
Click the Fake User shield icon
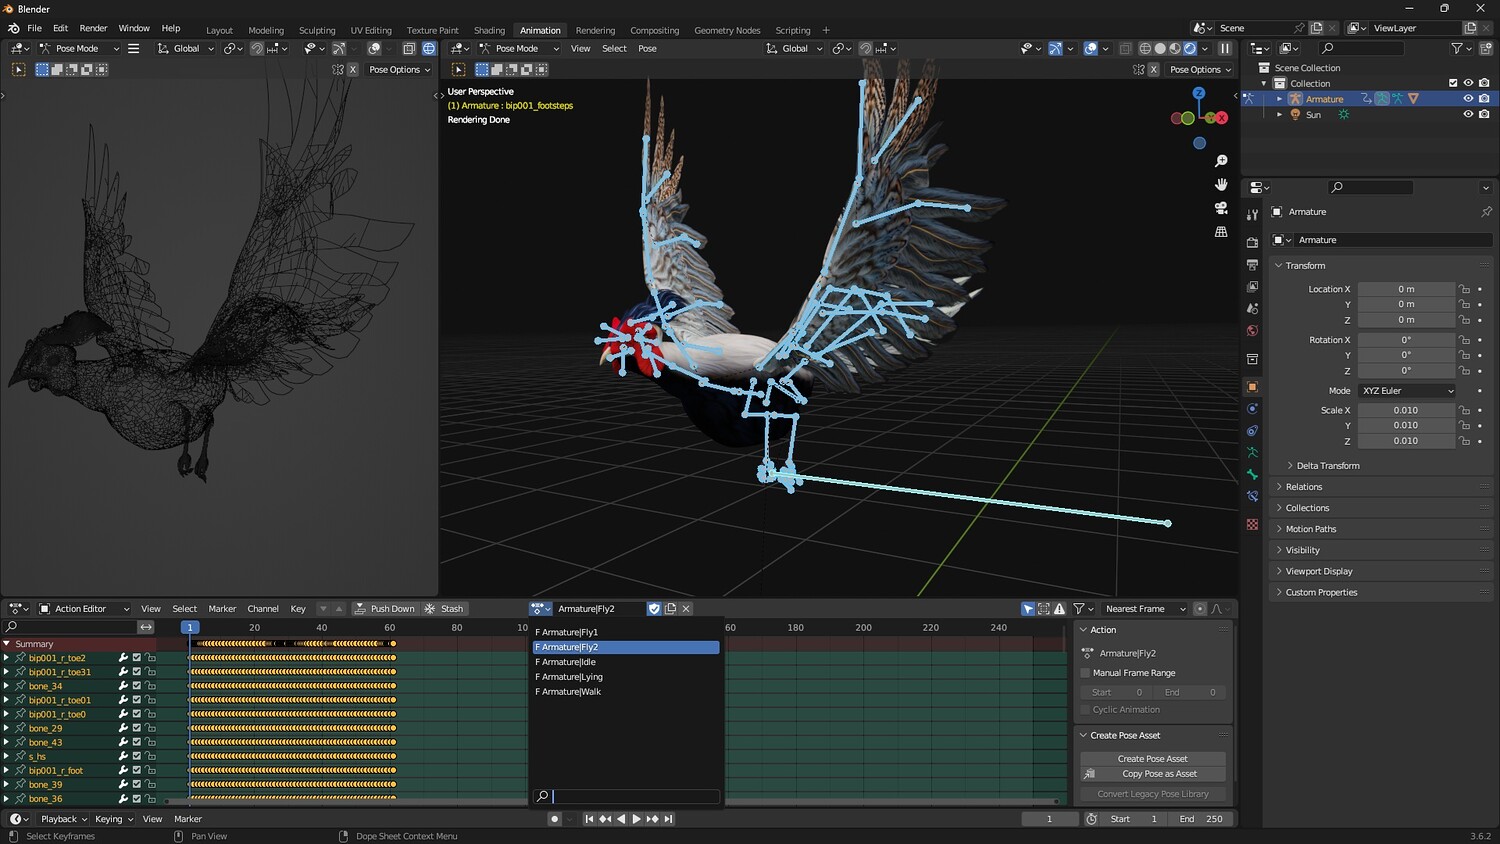(654, 608)
